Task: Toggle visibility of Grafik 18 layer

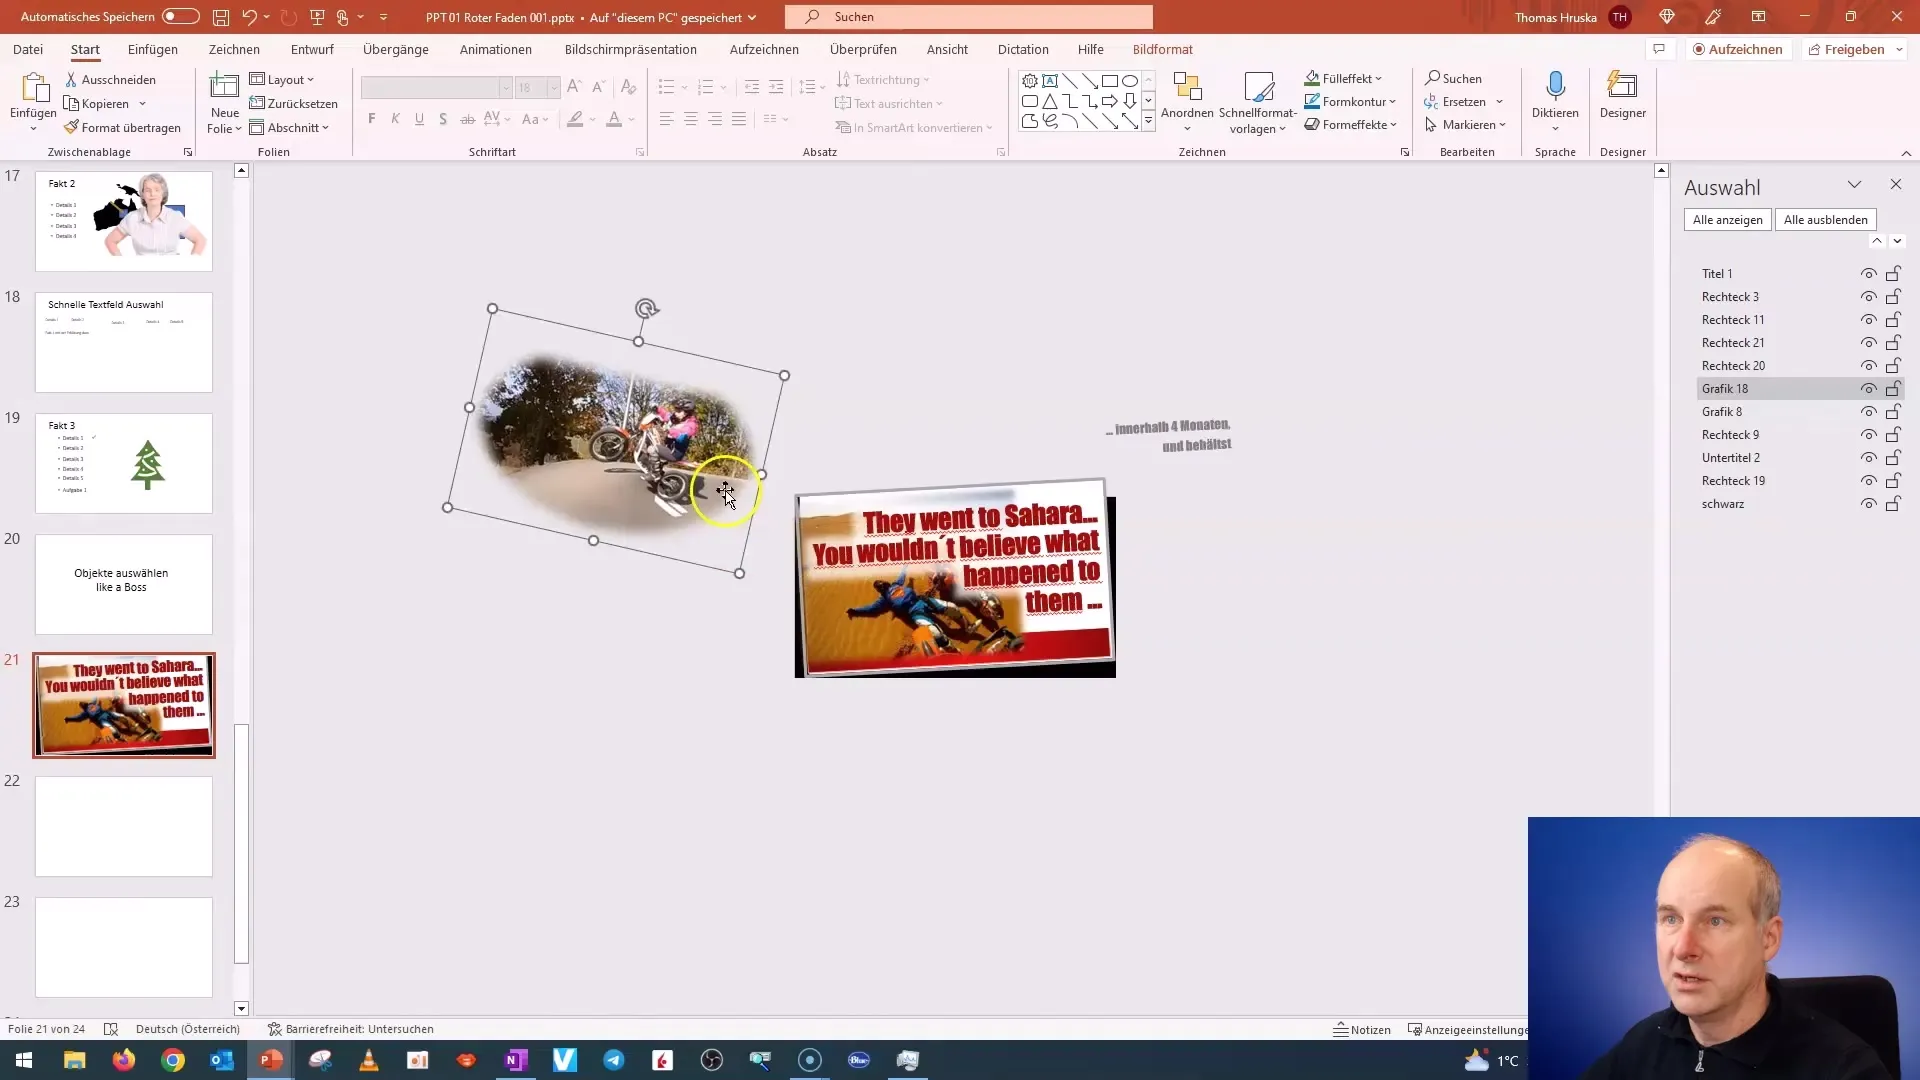Action: point(1870,388)
